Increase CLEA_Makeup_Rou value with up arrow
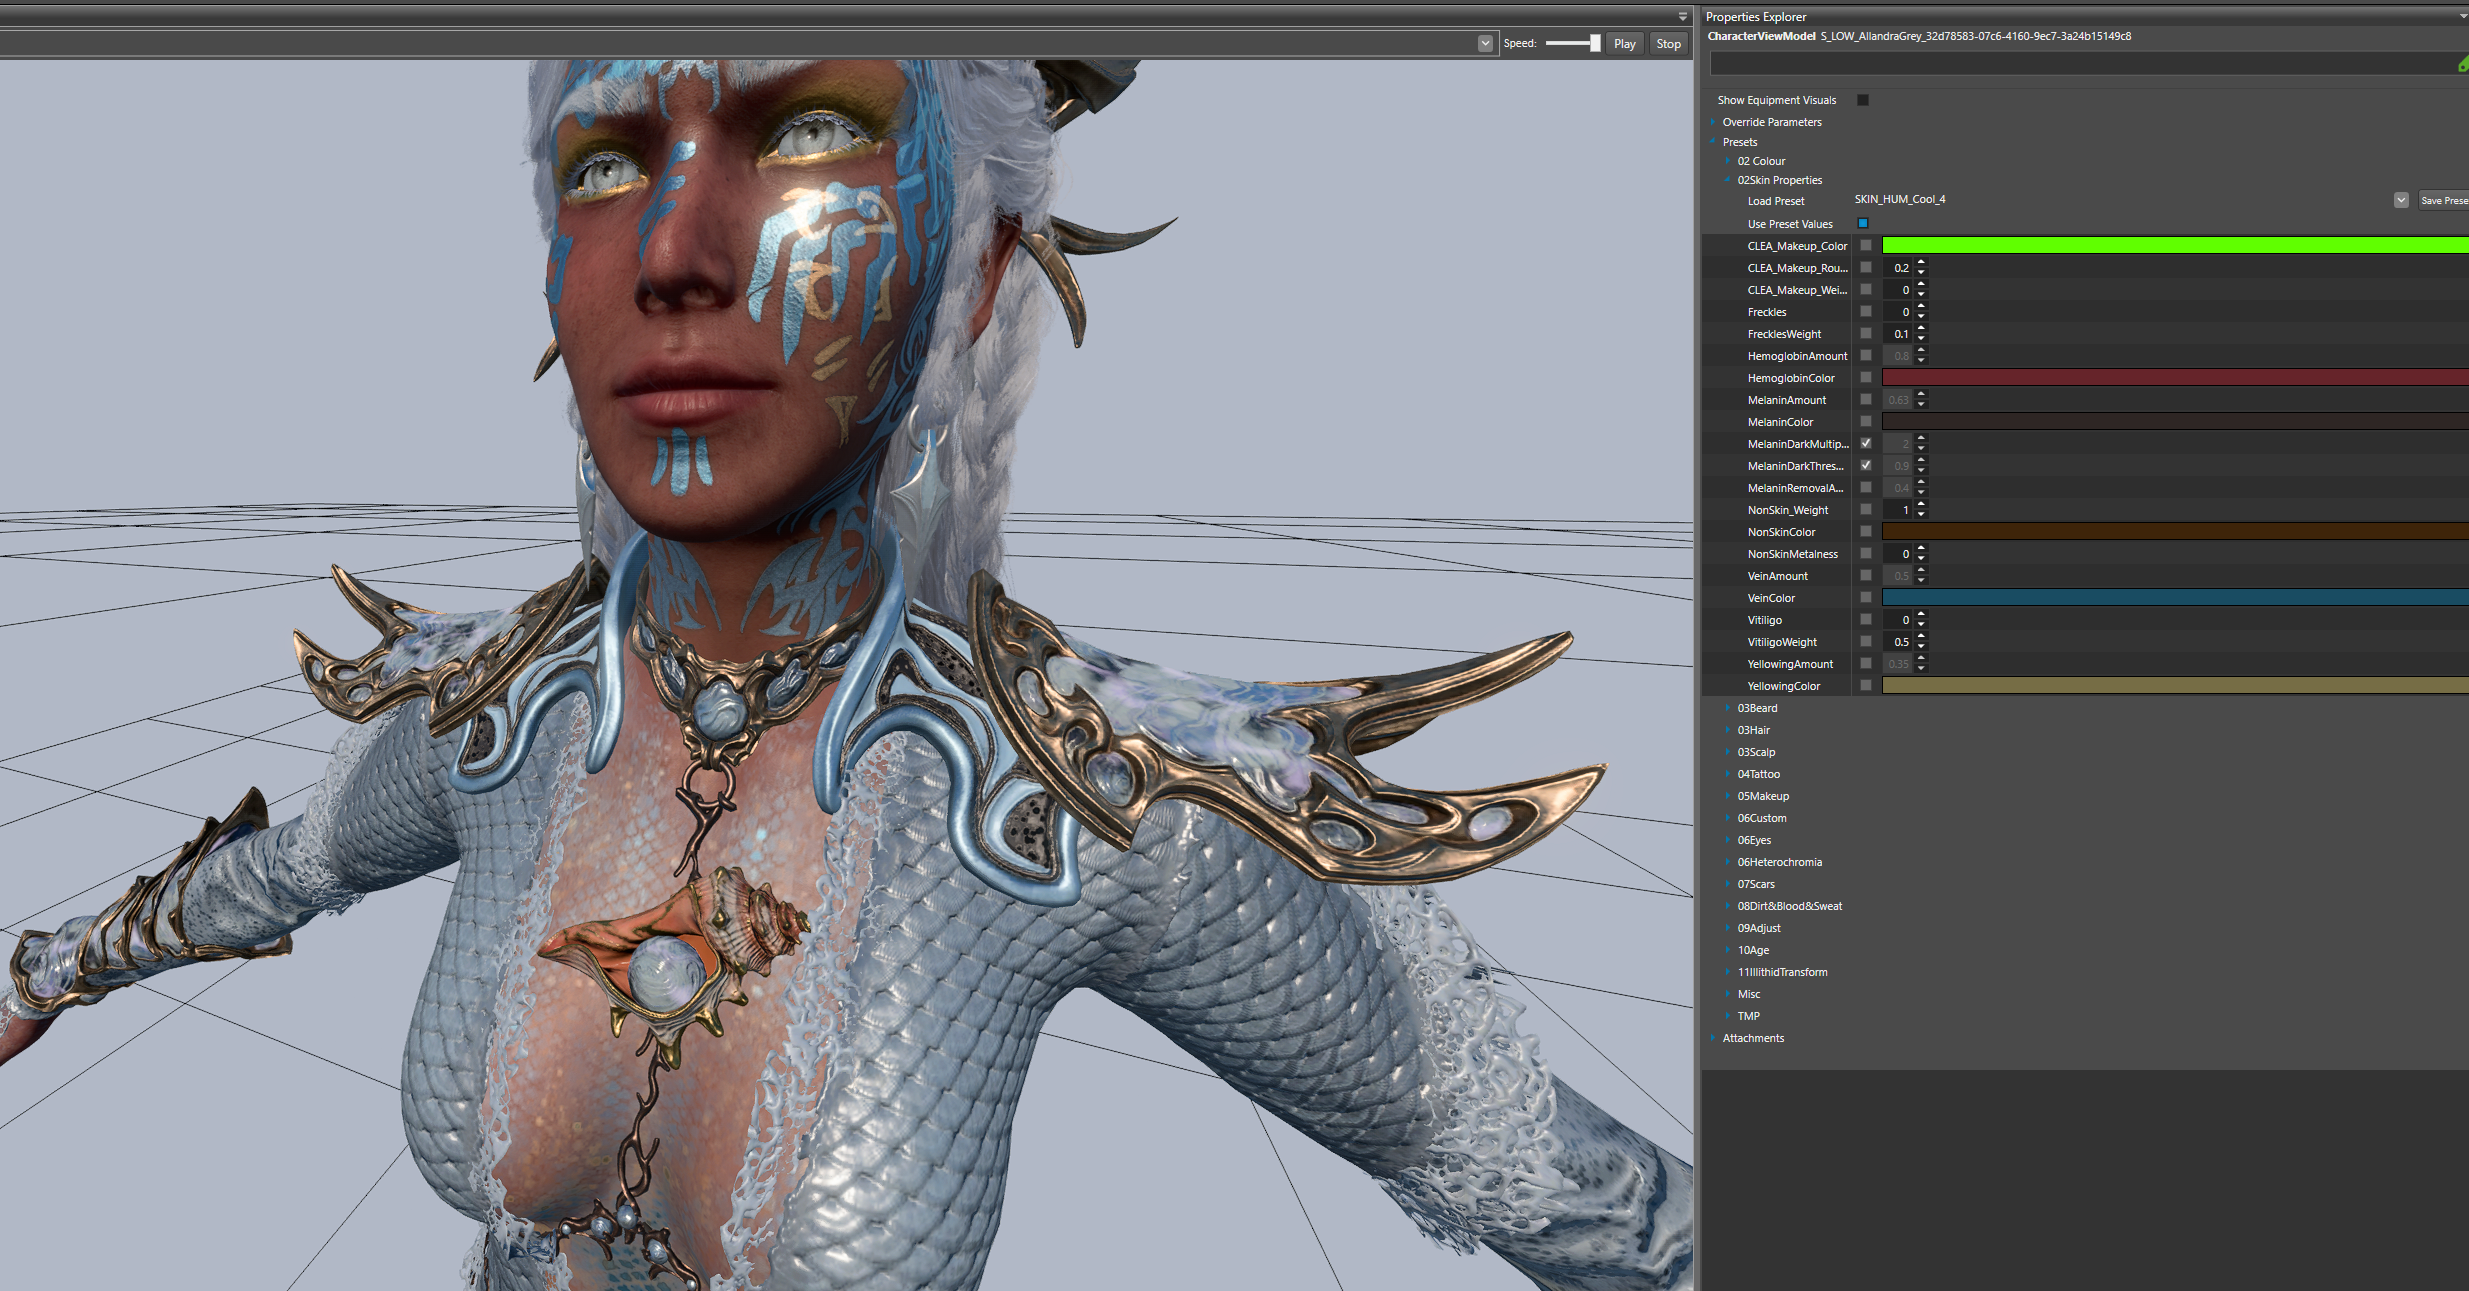2469x1291 pixels. tap(1921, 263)
